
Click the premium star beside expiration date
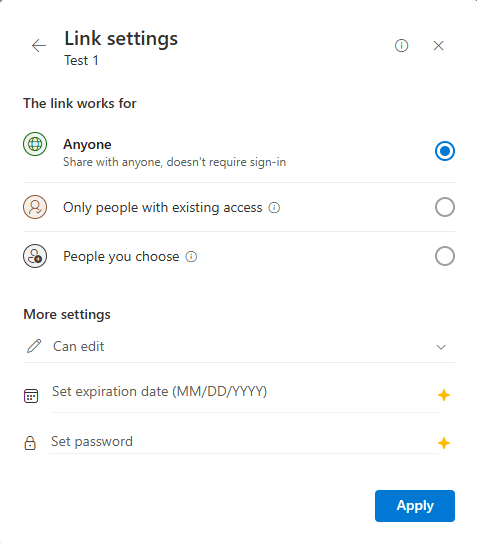(444, 395)
